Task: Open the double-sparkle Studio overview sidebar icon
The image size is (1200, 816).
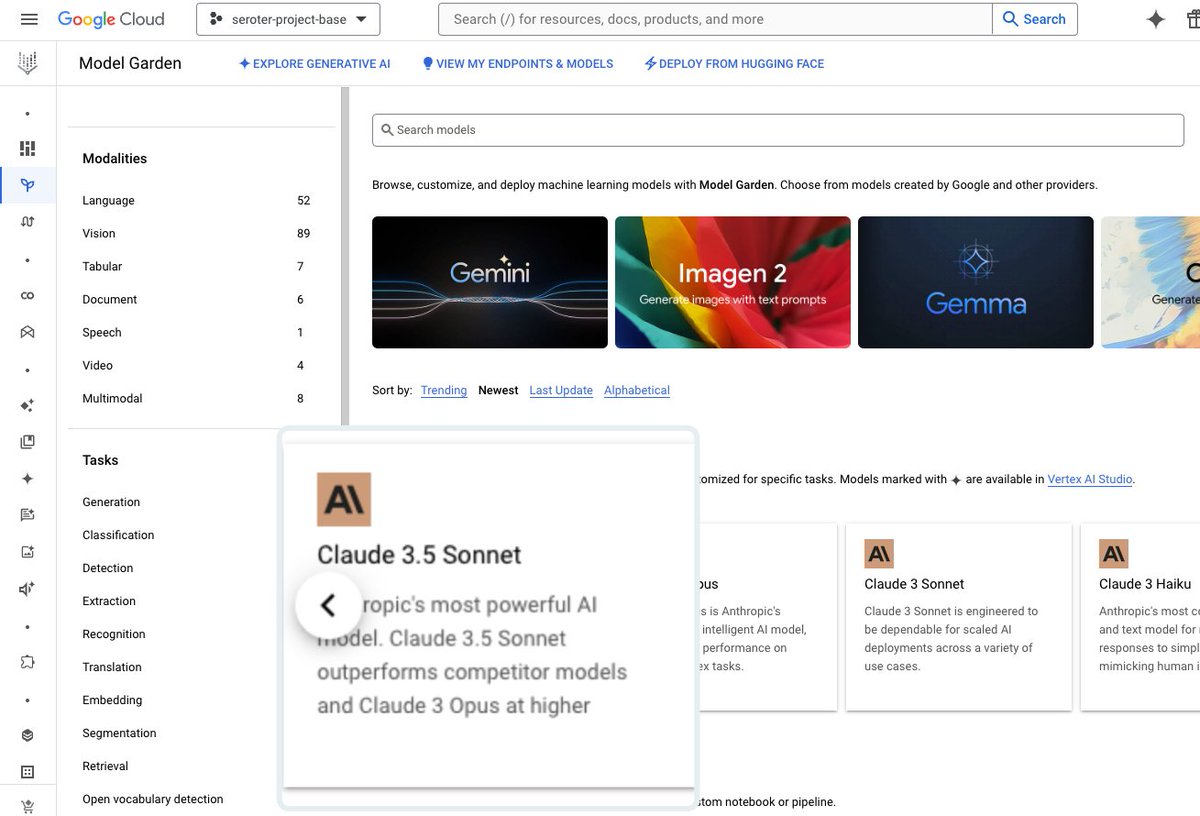Action: (28, 405)
